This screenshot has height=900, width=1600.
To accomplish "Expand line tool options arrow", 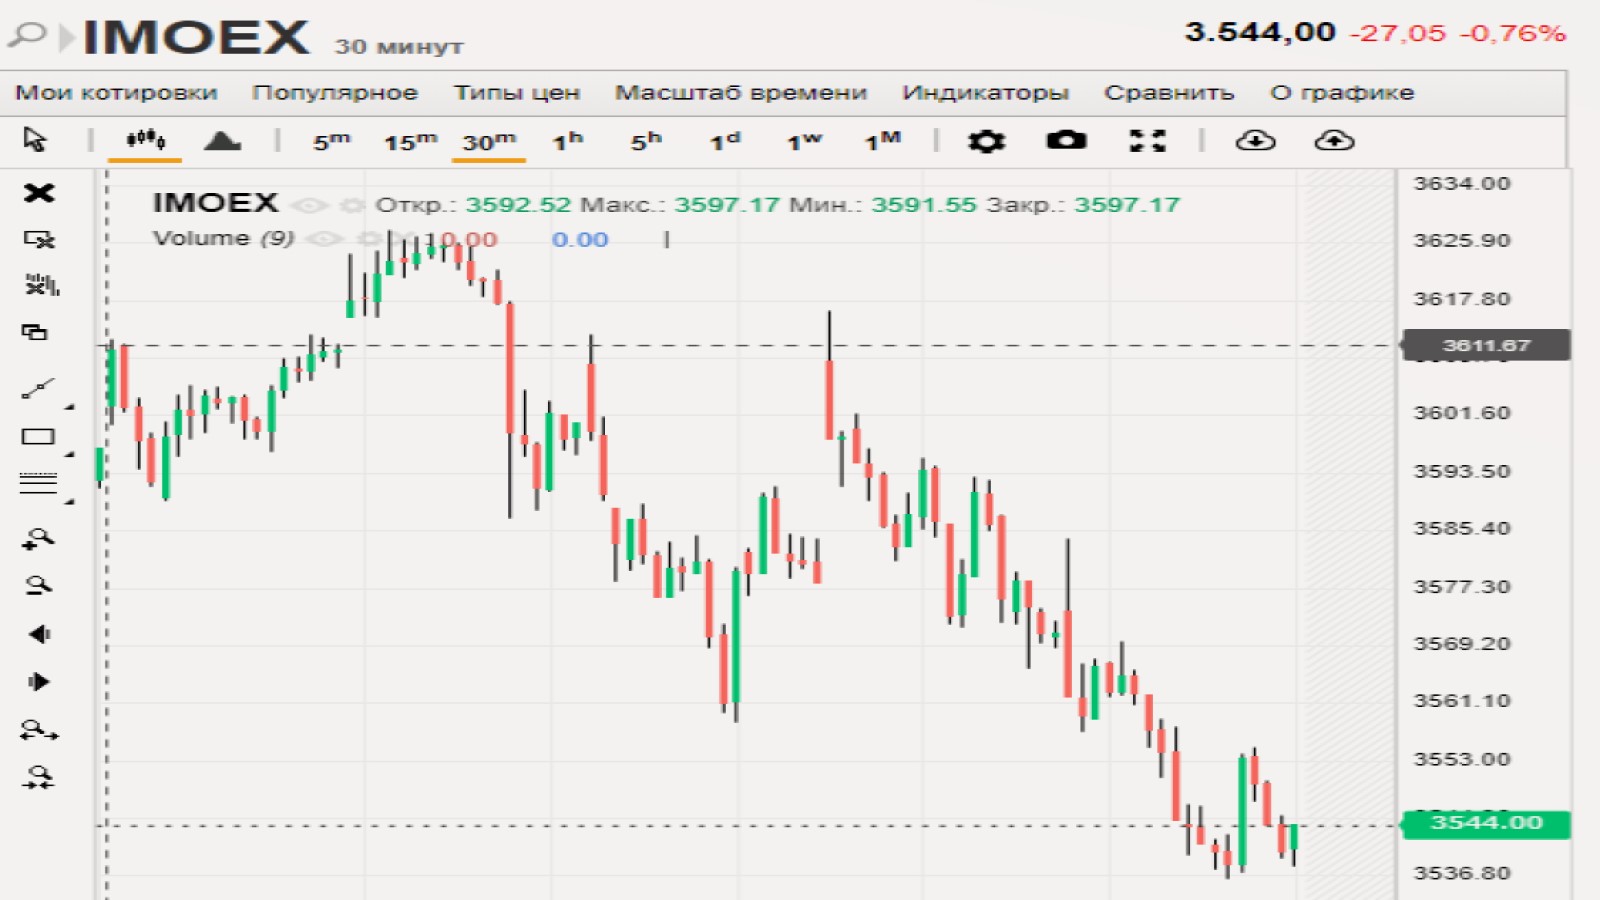I will [69, 407].
